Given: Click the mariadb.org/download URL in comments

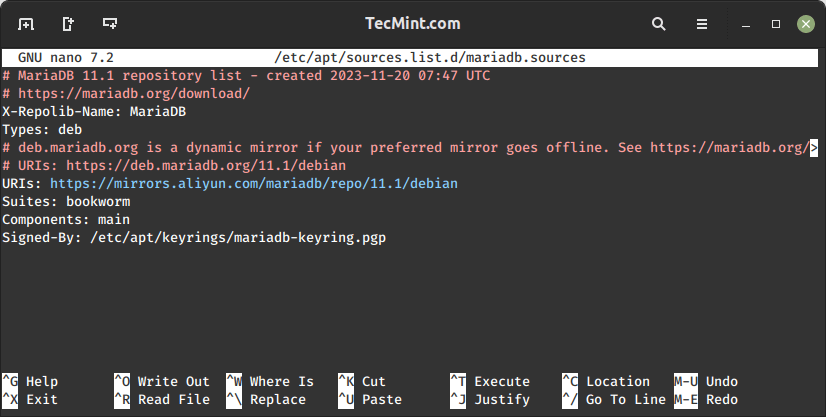Looking at the screenshot, I should tap(134, 93).
